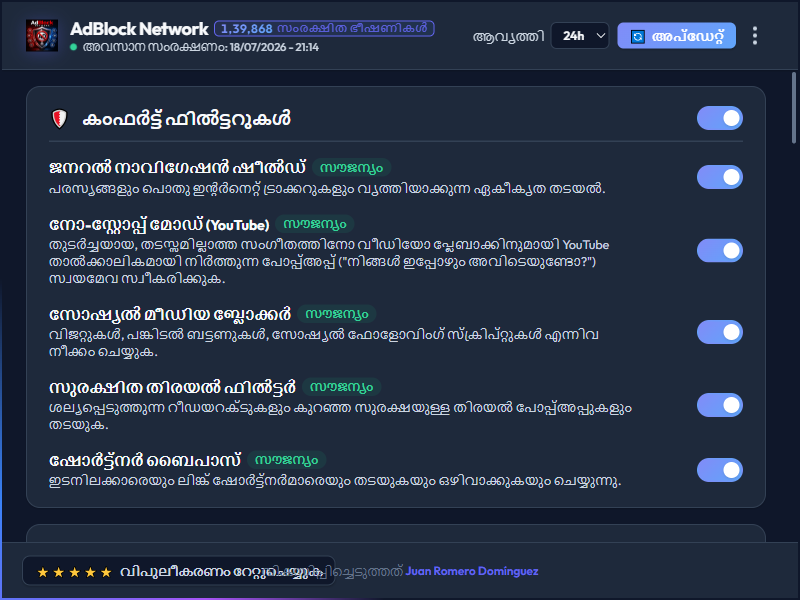Viewport: 800px width, 600px height.
Task: Click the red shield icon beside കംഫർട്ട് ഫിൽട്ടറുകൾ
Action: [60, 119]
